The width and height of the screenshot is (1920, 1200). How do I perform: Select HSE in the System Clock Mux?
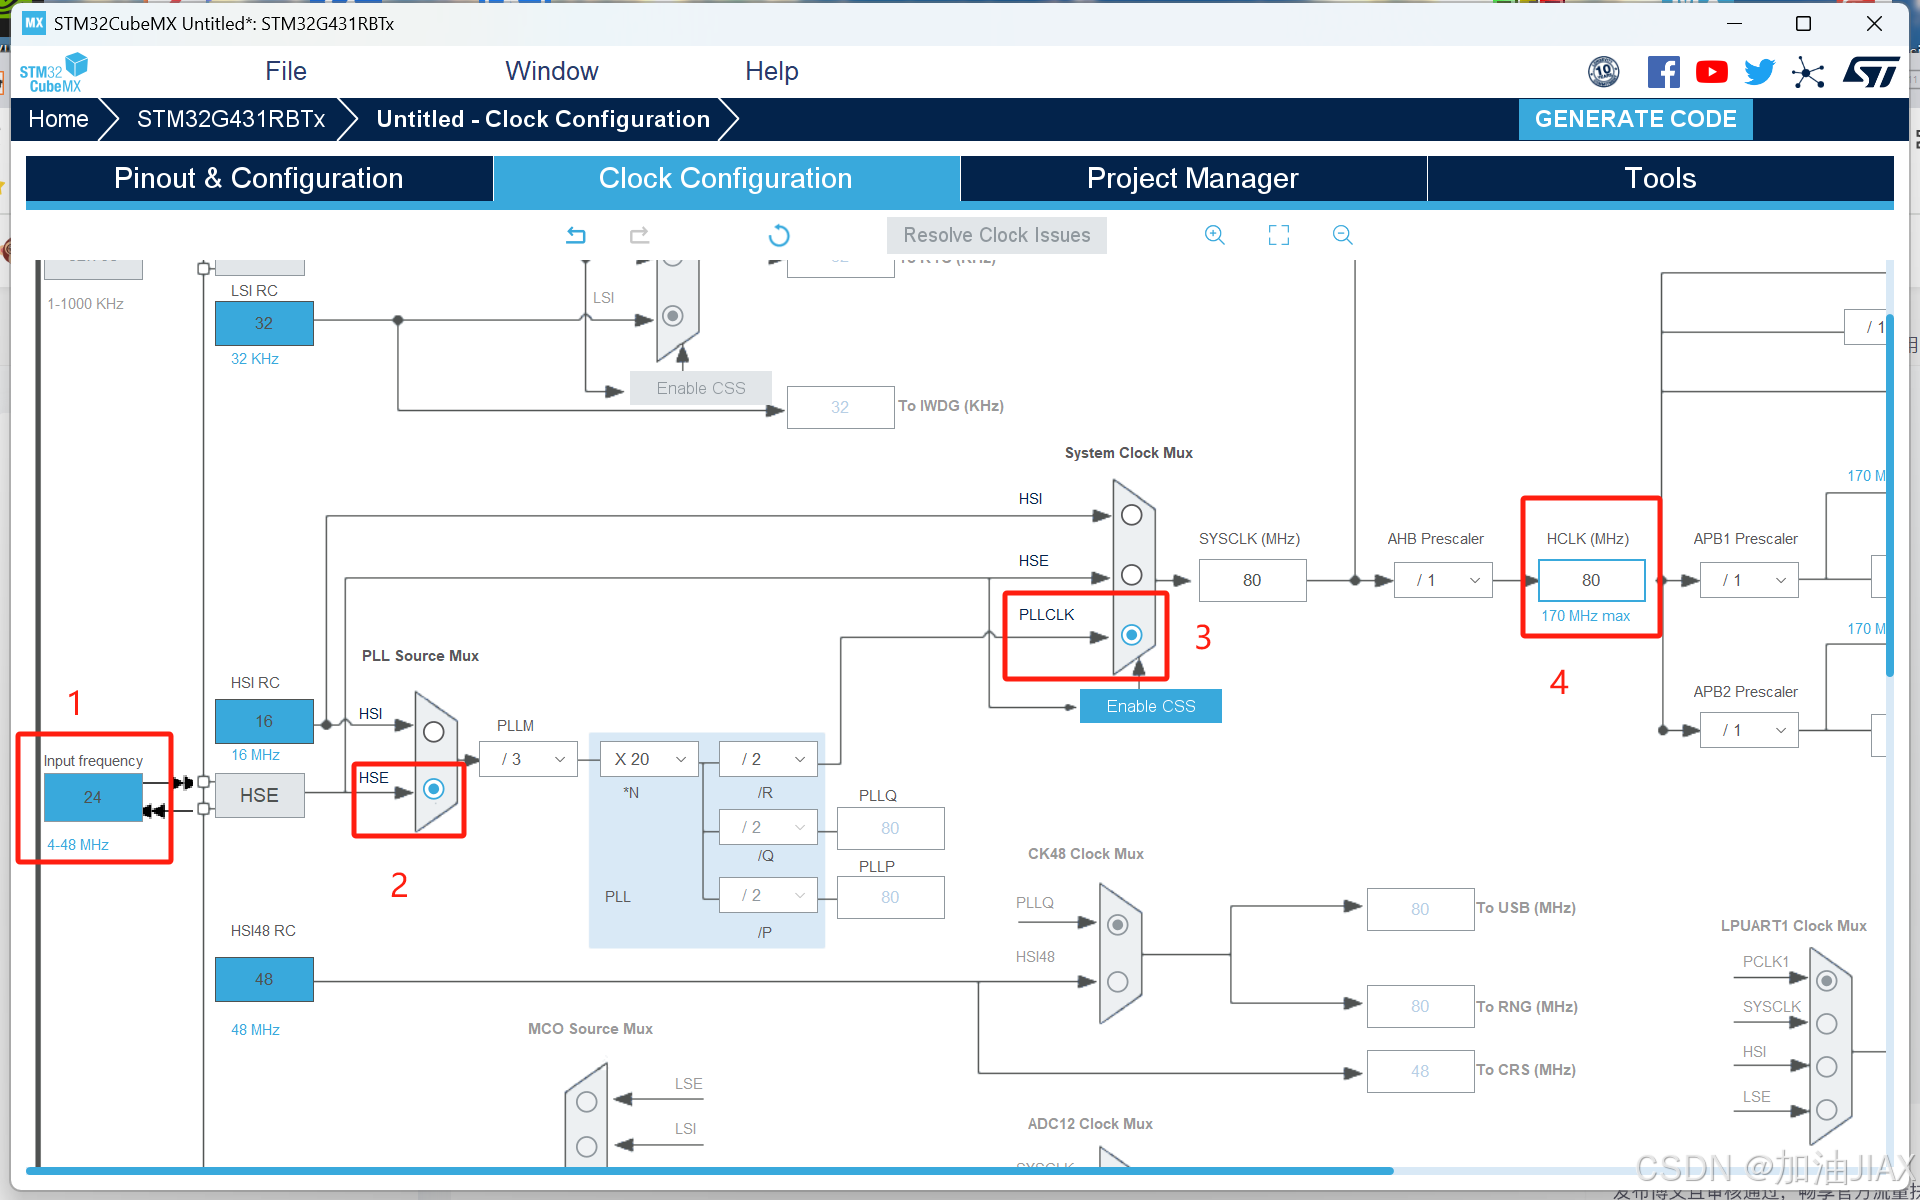click(1132, 575)
